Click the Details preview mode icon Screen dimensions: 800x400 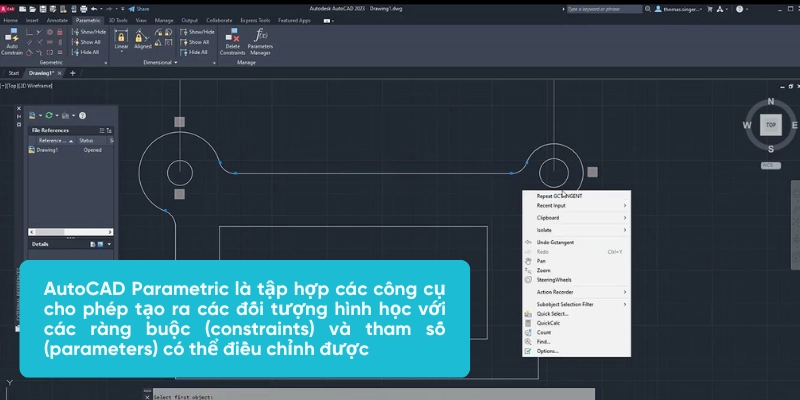tap(101, 244)
